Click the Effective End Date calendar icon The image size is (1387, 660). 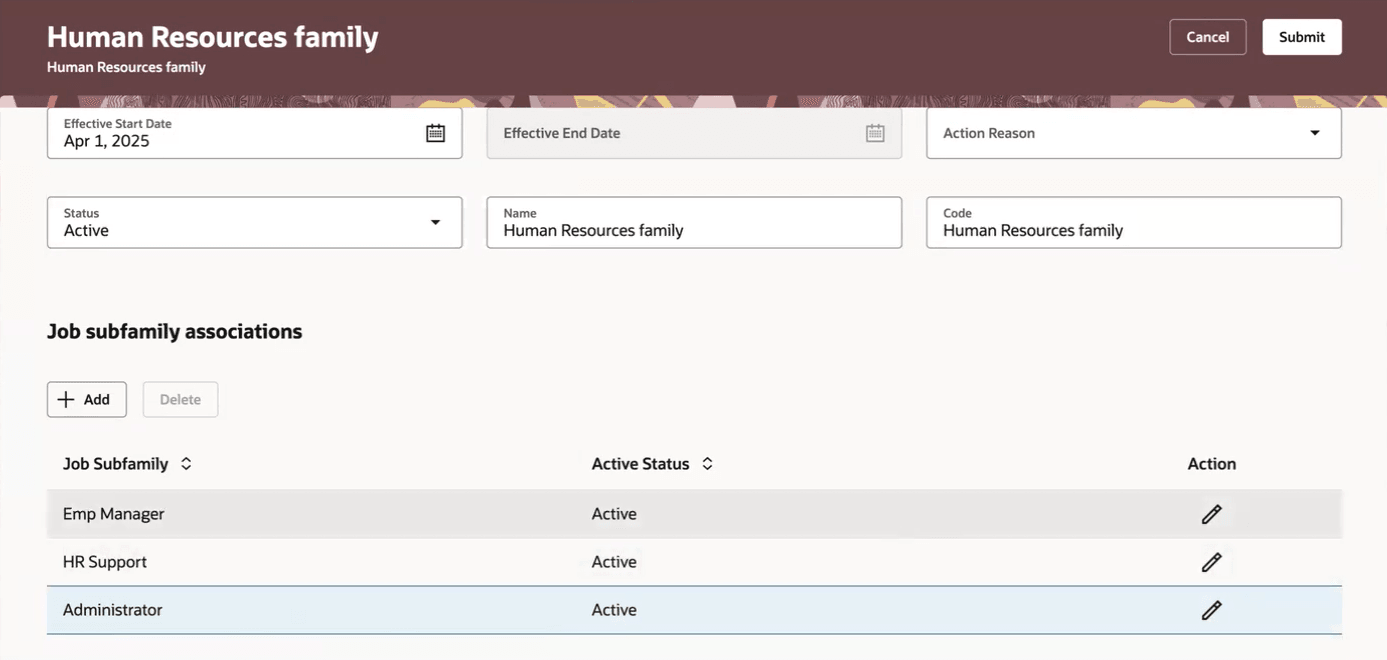(x=875, y=133)
